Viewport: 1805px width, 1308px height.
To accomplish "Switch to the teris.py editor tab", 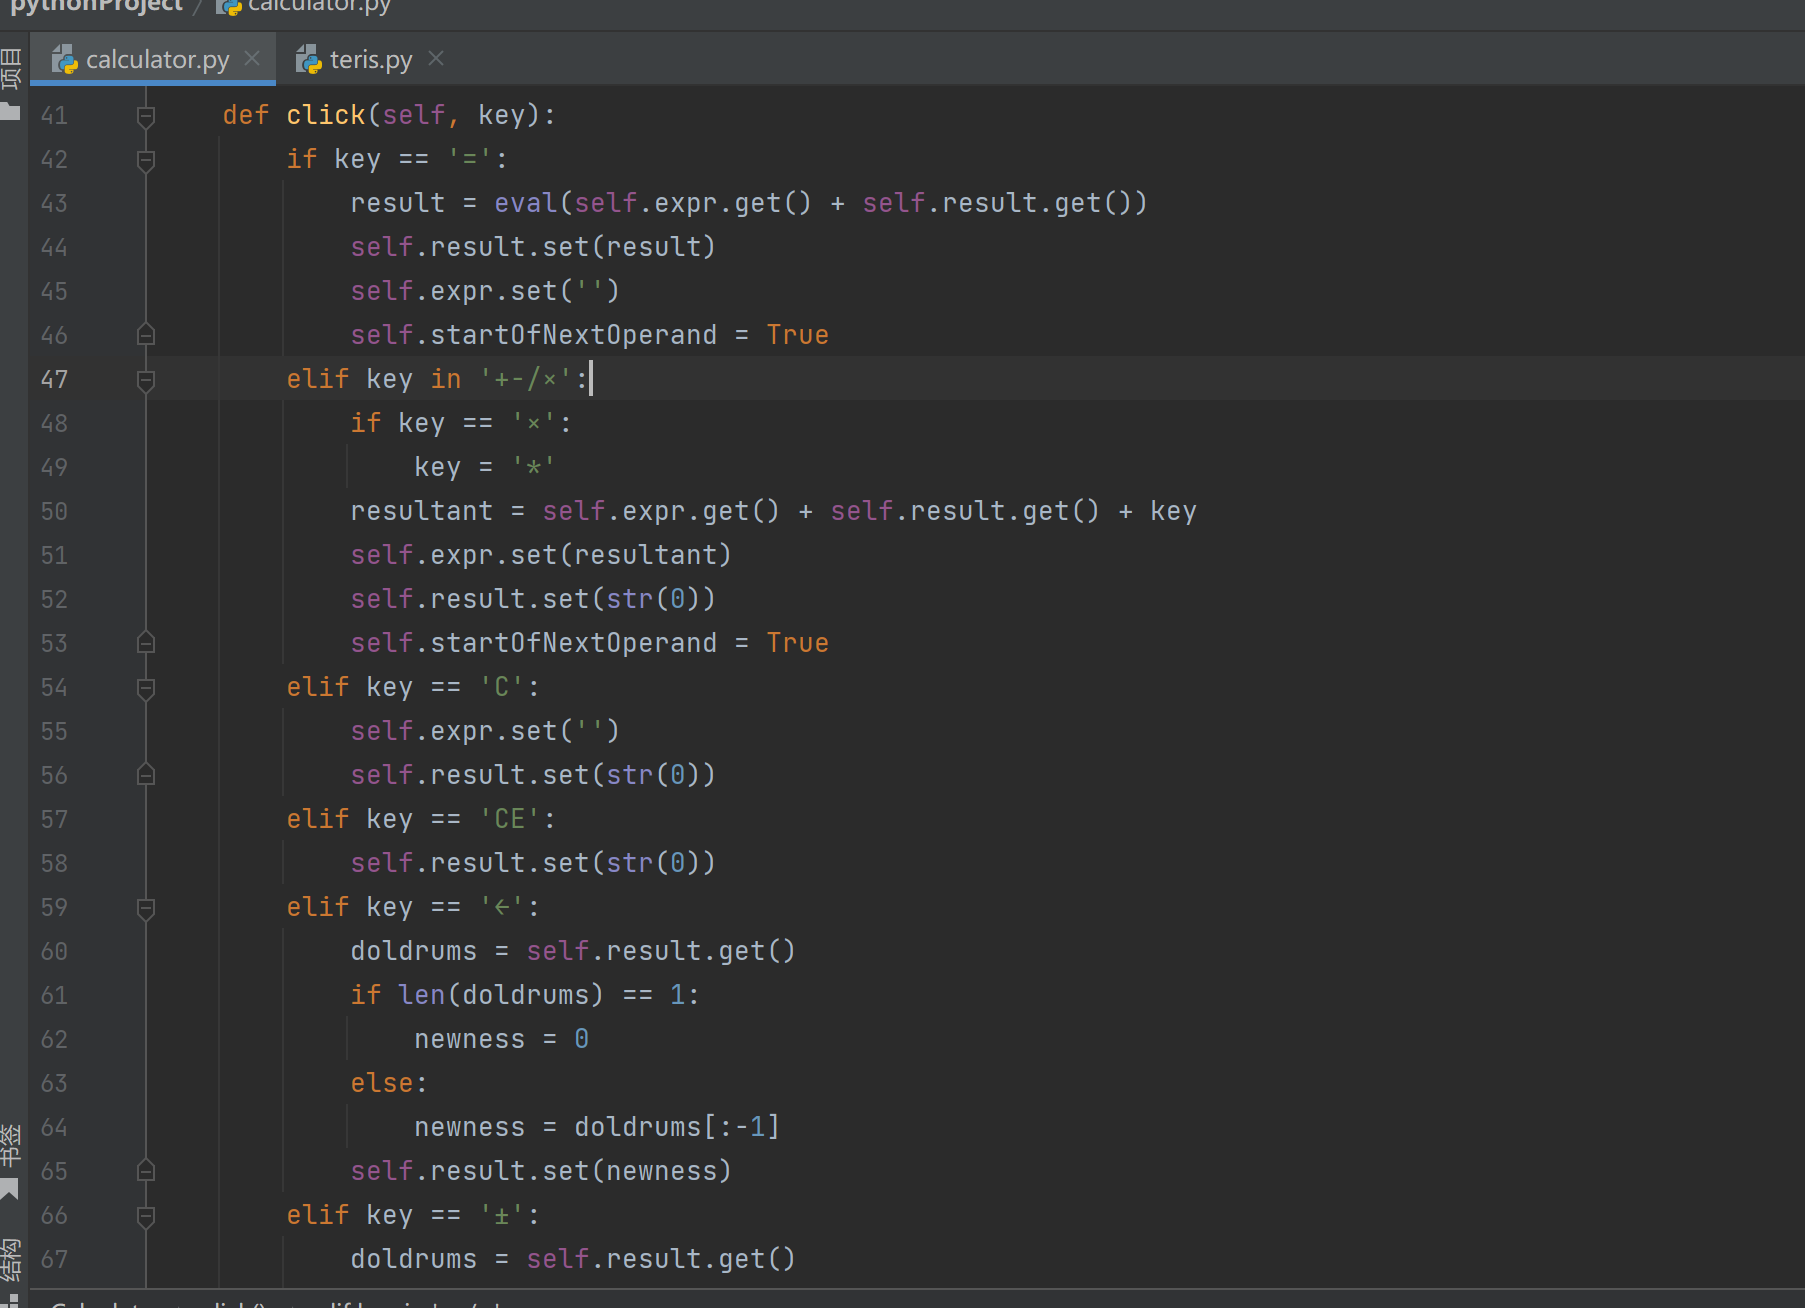I will 369,60.
